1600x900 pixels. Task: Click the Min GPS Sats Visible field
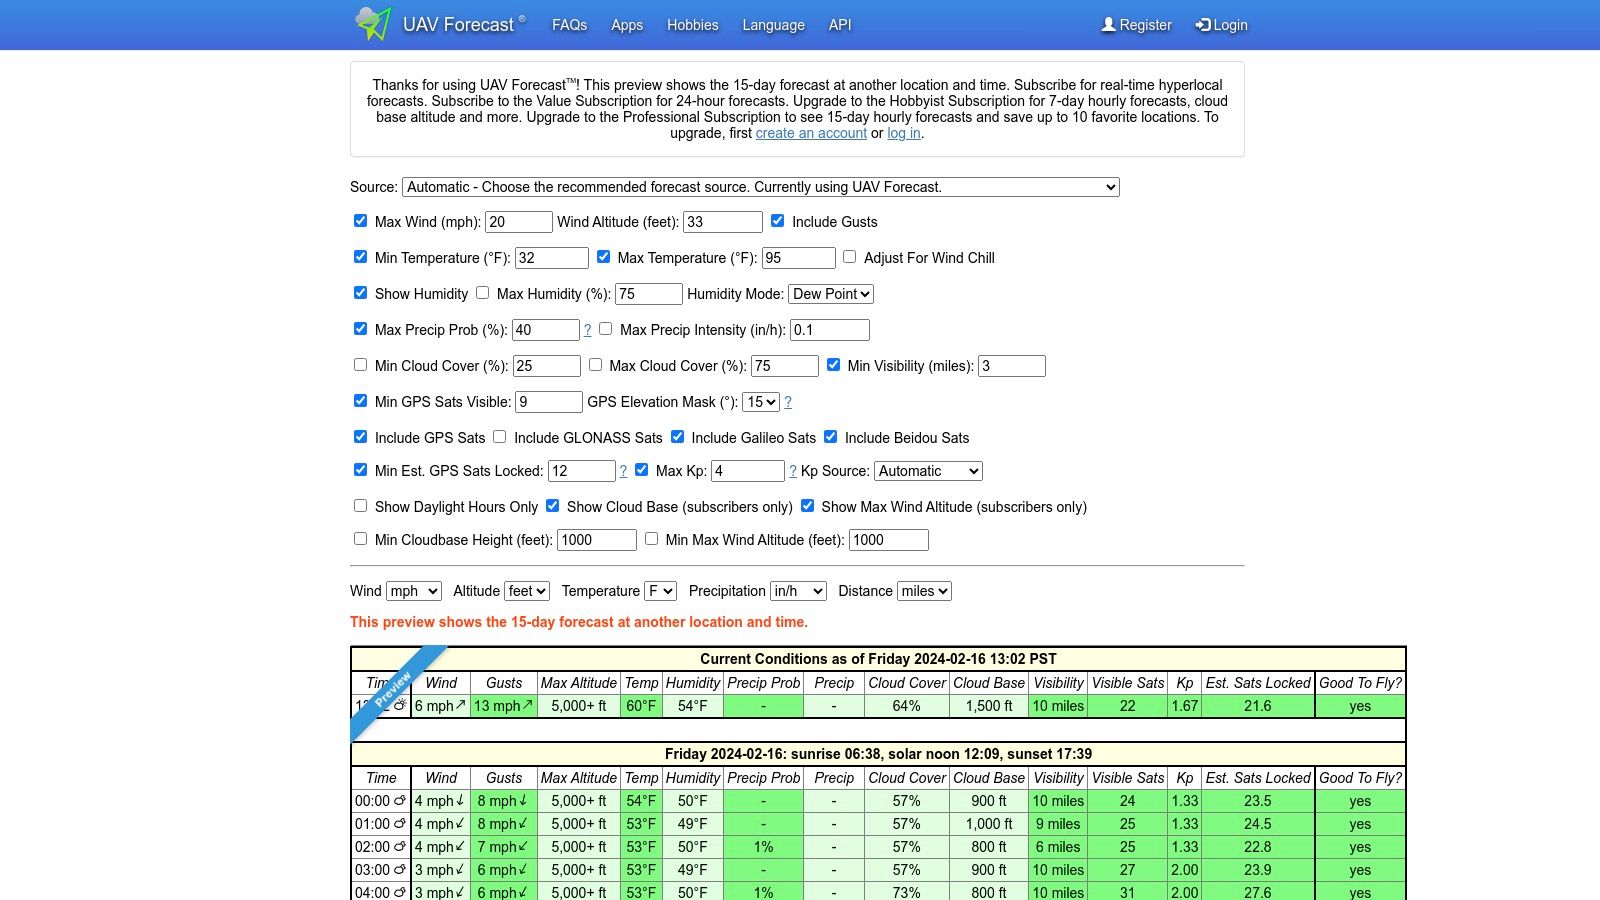pos(549,402)
